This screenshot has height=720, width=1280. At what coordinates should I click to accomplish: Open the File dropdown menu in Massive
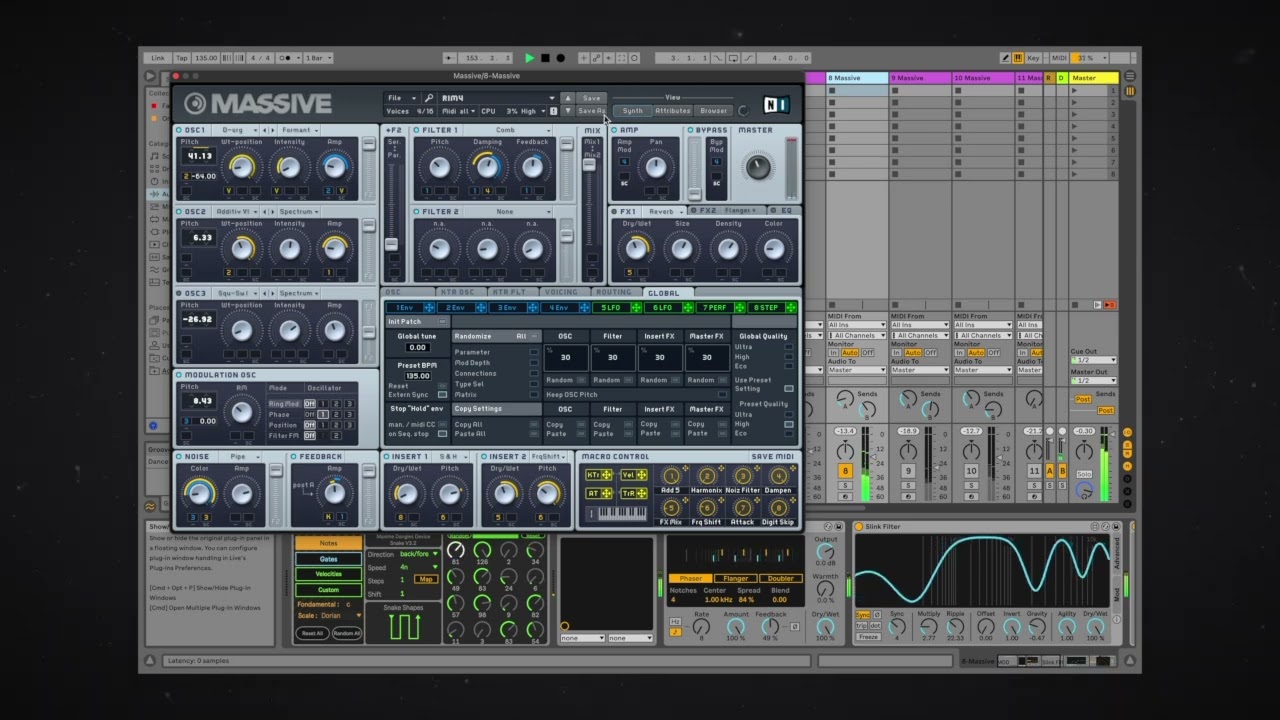point(401,98)
